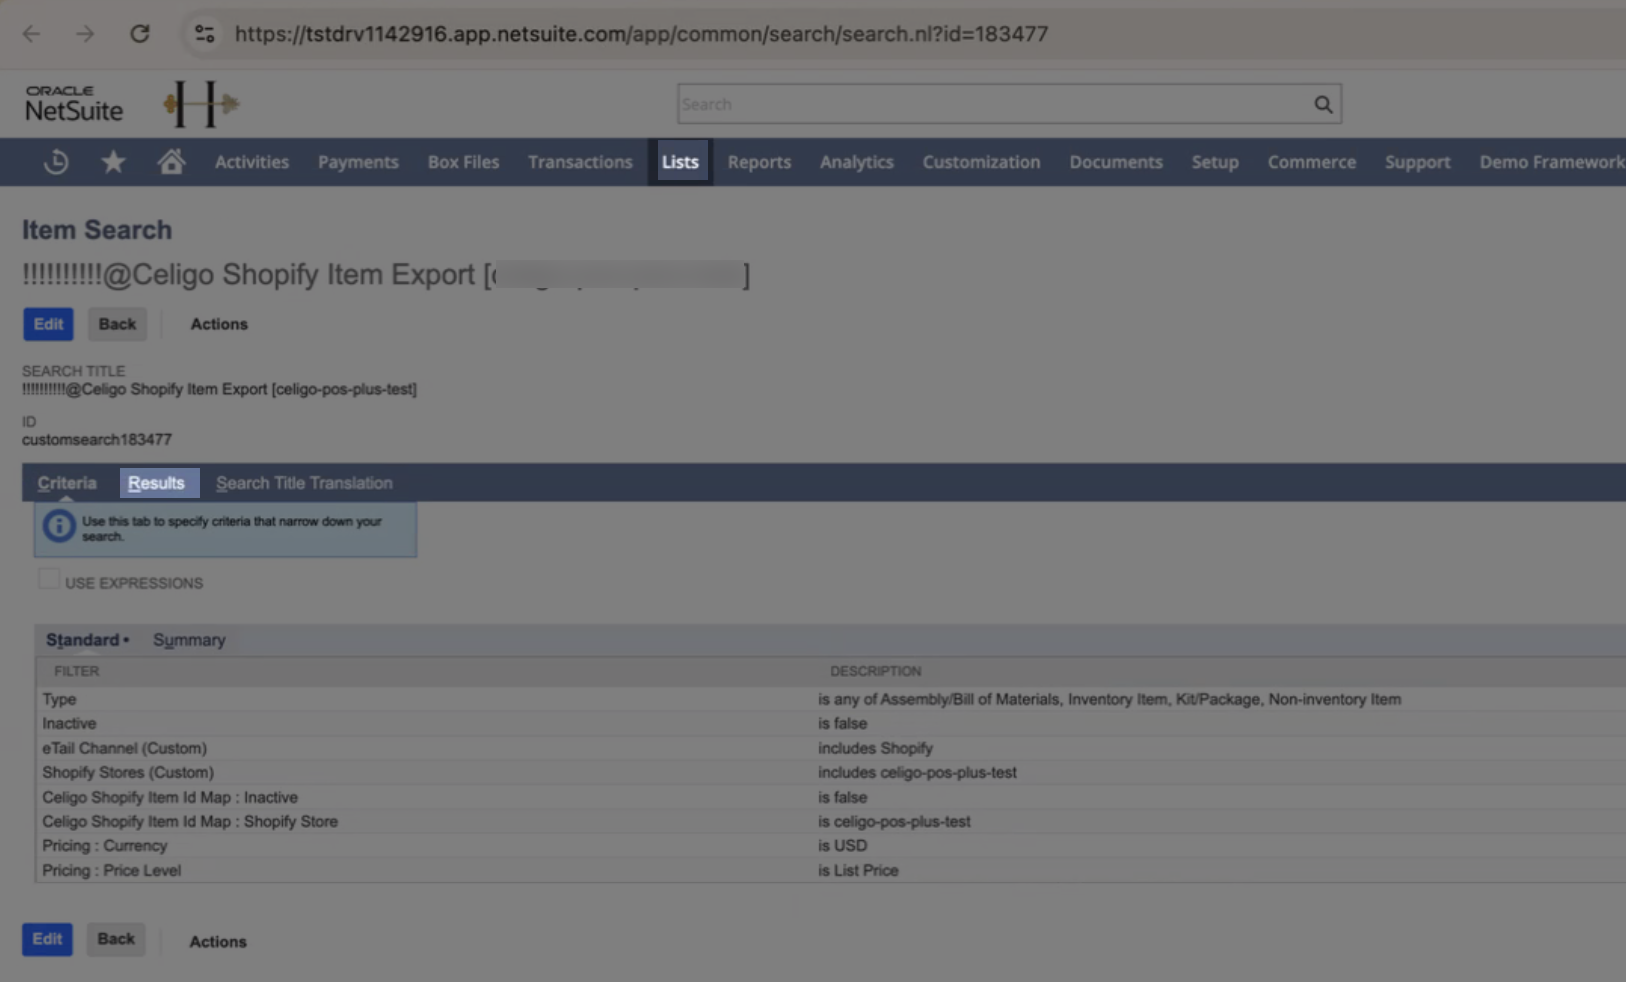The image size is (1626, 982).
Task: Click the Oracle NetSuite logo
Action: 74,104
